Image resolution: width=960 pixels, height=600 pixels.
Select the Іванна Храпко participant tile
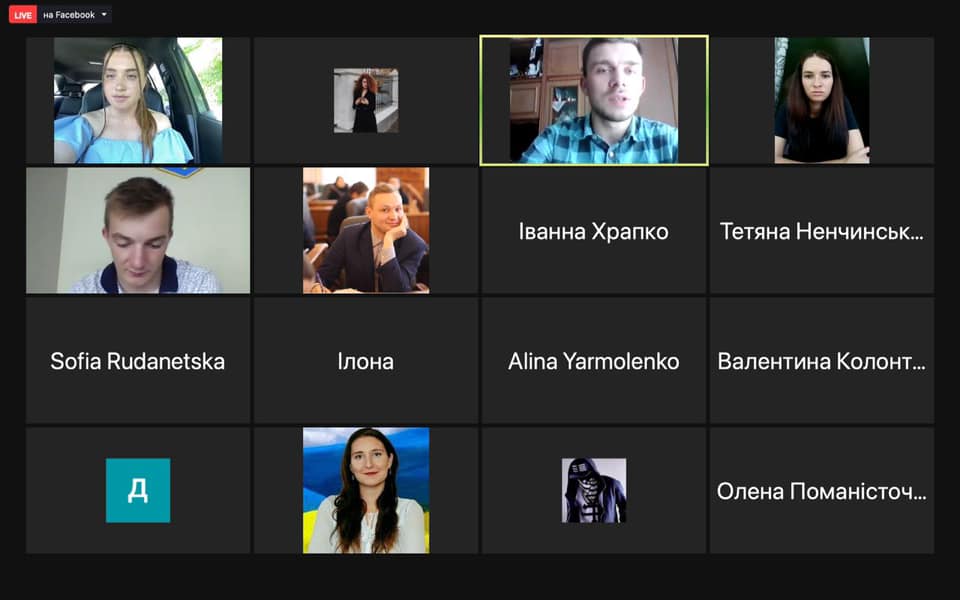click(594, 230)
